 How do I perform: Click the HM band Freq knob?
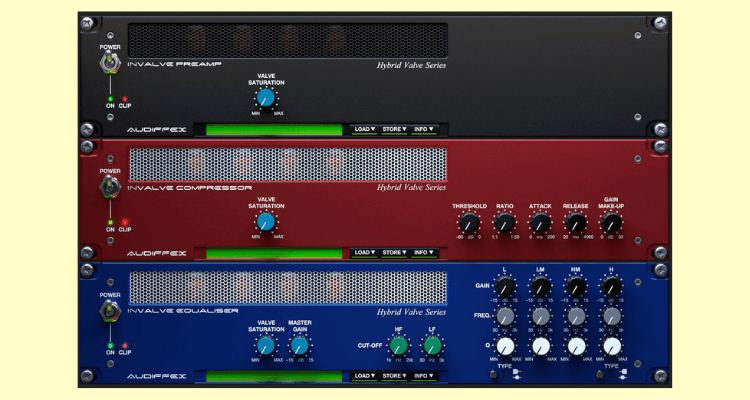(576, 316)
